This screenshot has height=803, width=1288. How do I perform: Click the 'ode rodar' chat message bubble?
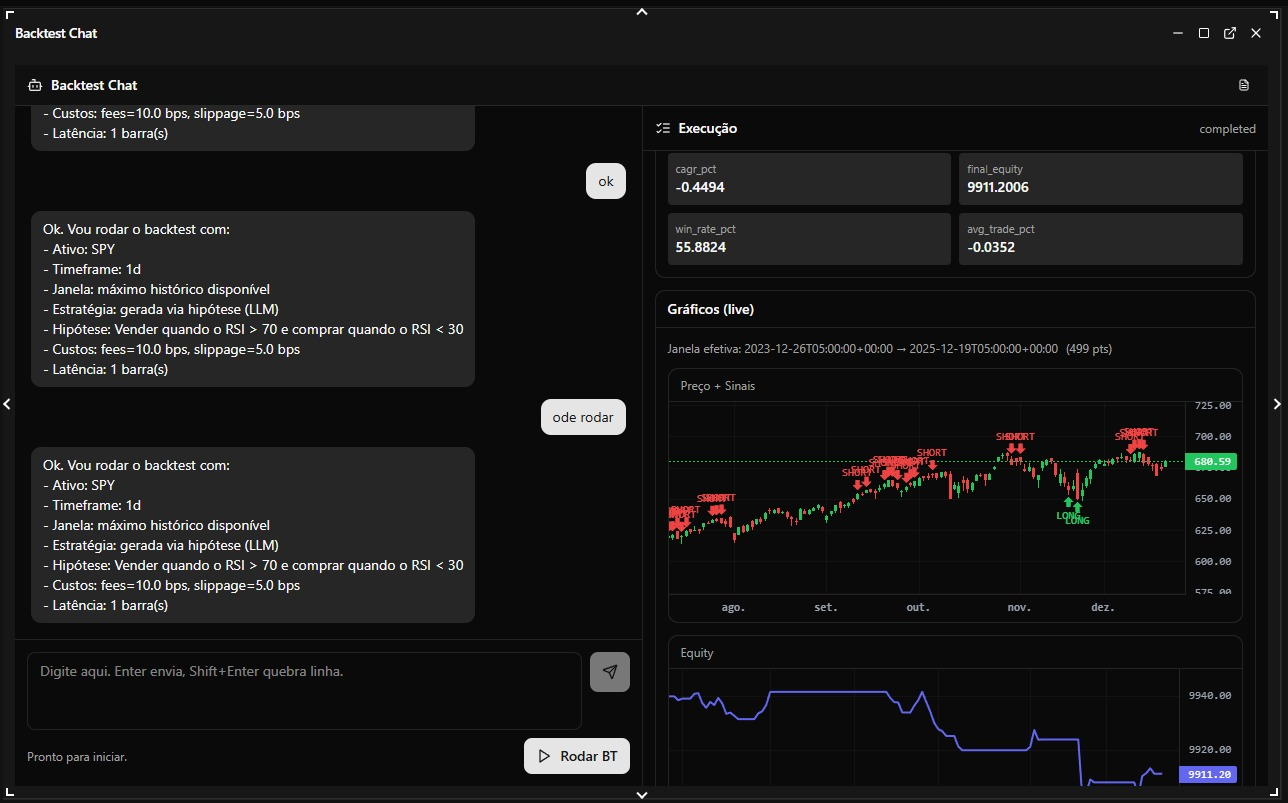[583, 417]
